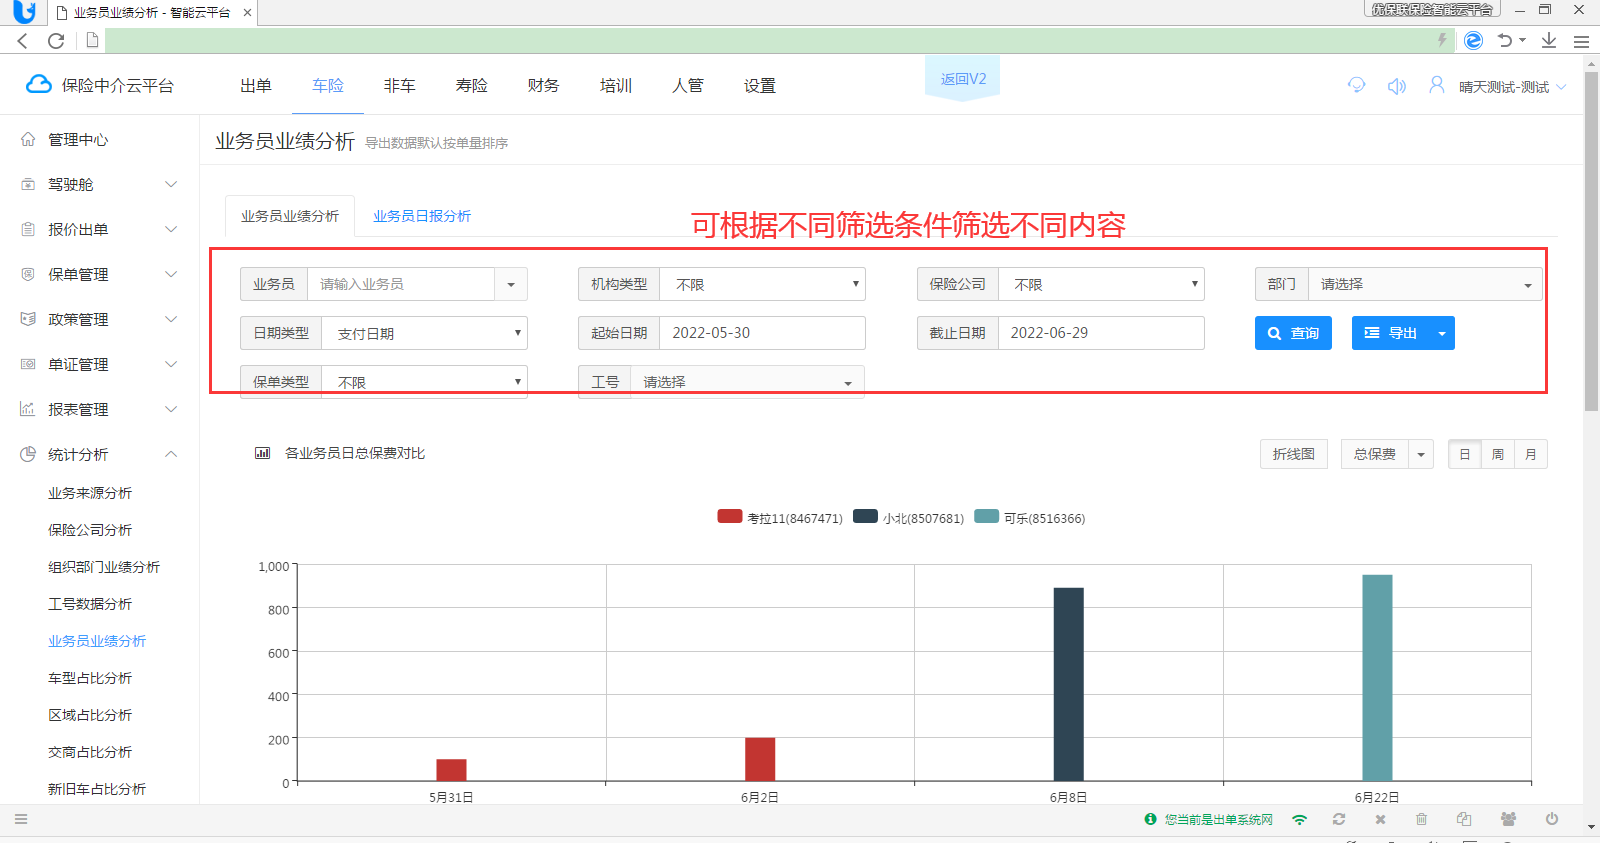Click the green info icon in status bar

(x=1151, y=819)
